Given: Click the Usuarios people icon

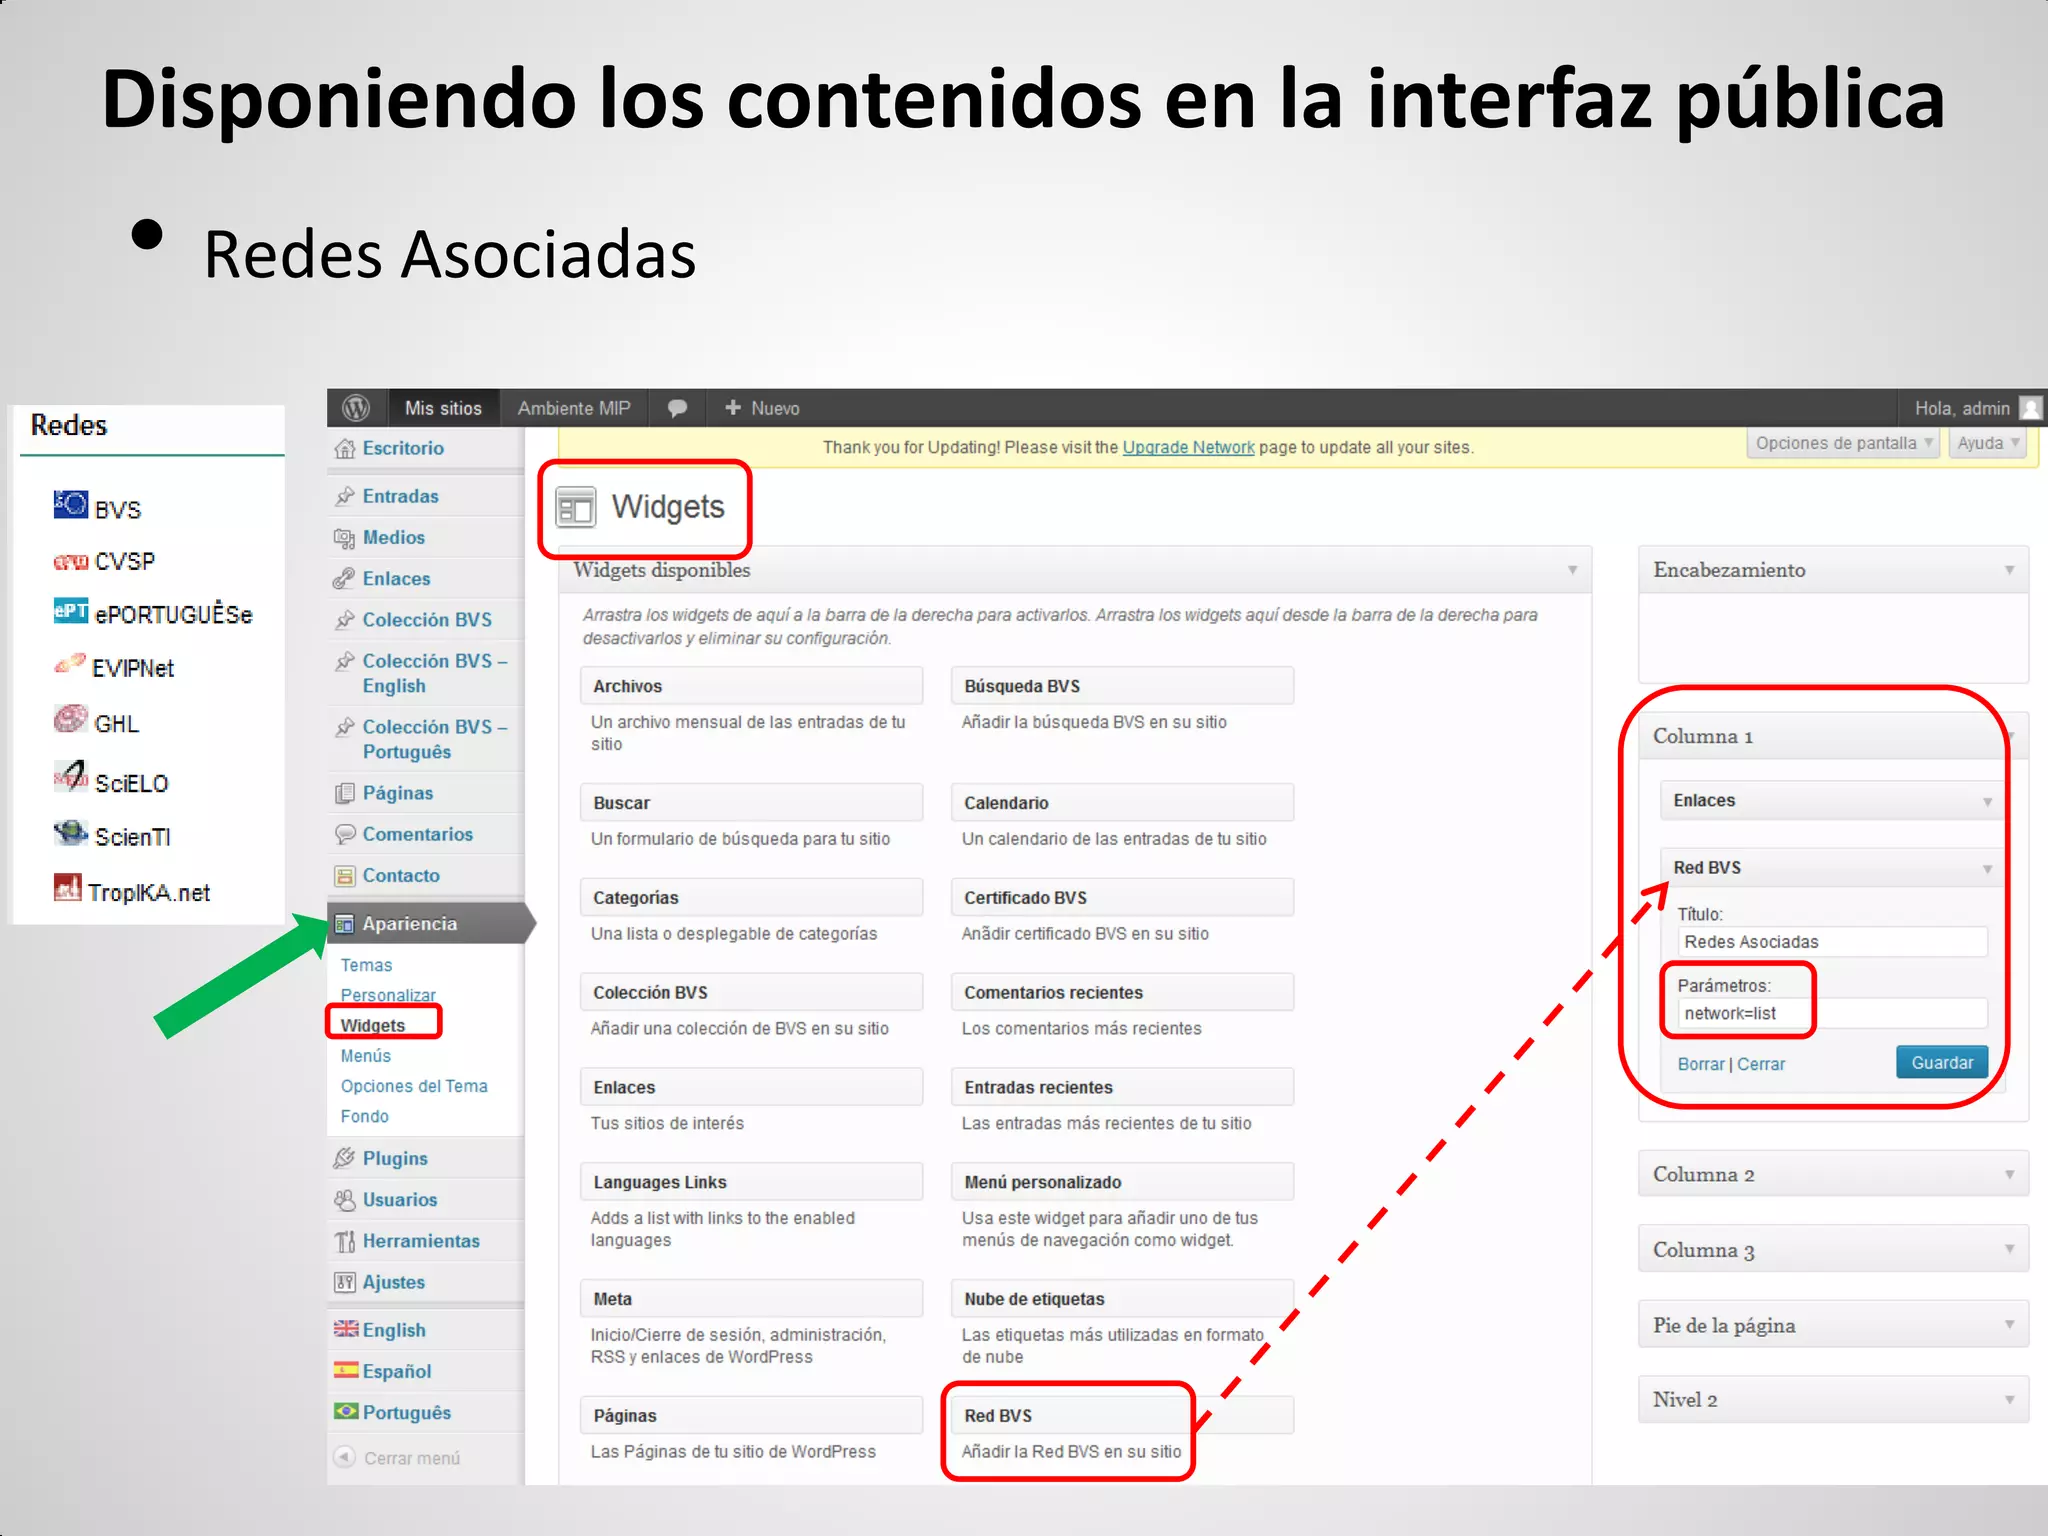Looking at the screenshot, I should [345, 1200].
